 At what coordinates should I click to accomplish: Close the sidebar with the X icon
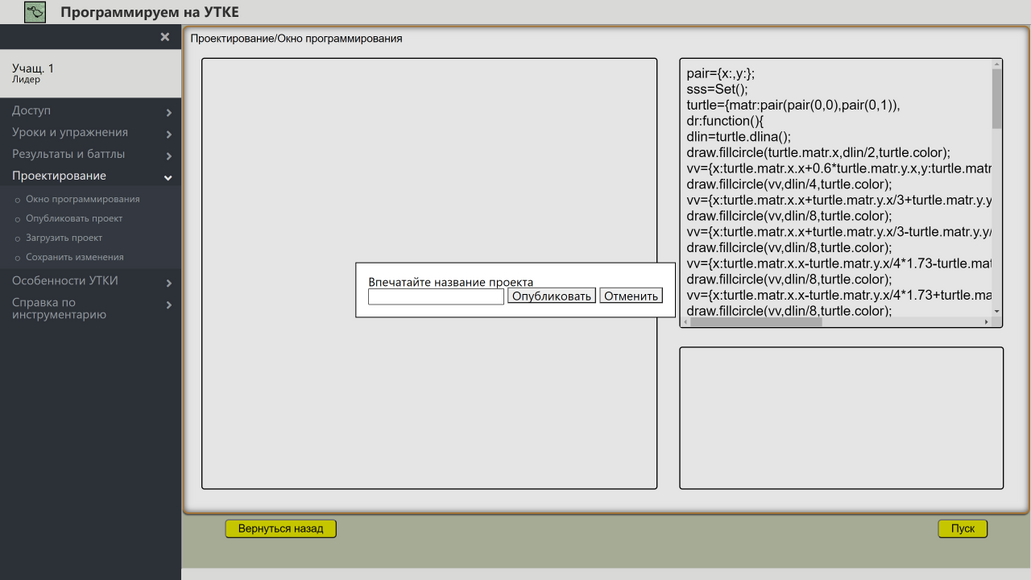pyautogui.click(x=165, y=37)
